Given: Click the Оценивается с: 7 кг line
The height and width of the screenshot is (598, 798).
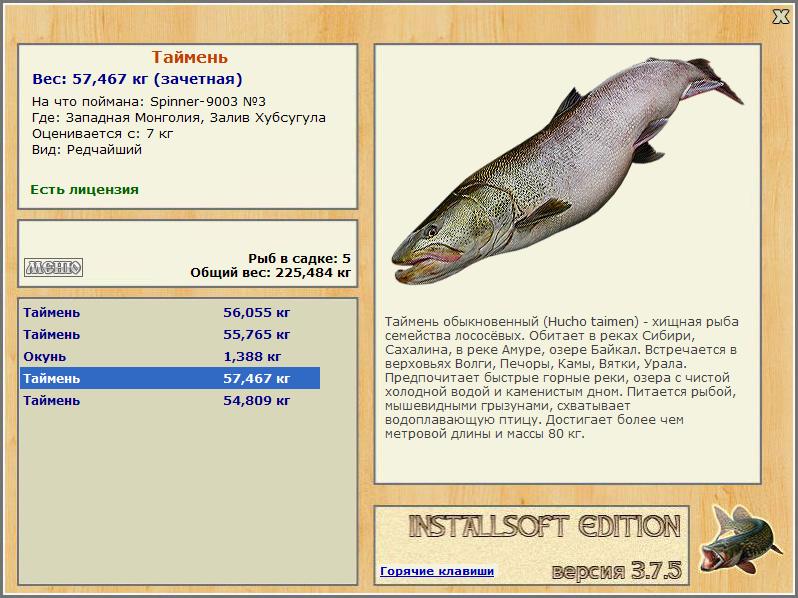Looking at the screenshot, I should [102, 134].
